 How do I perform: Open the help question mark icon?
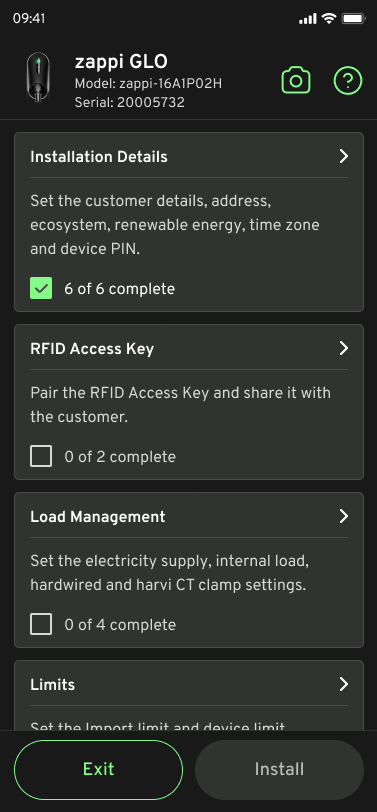(x=347, y=80)
